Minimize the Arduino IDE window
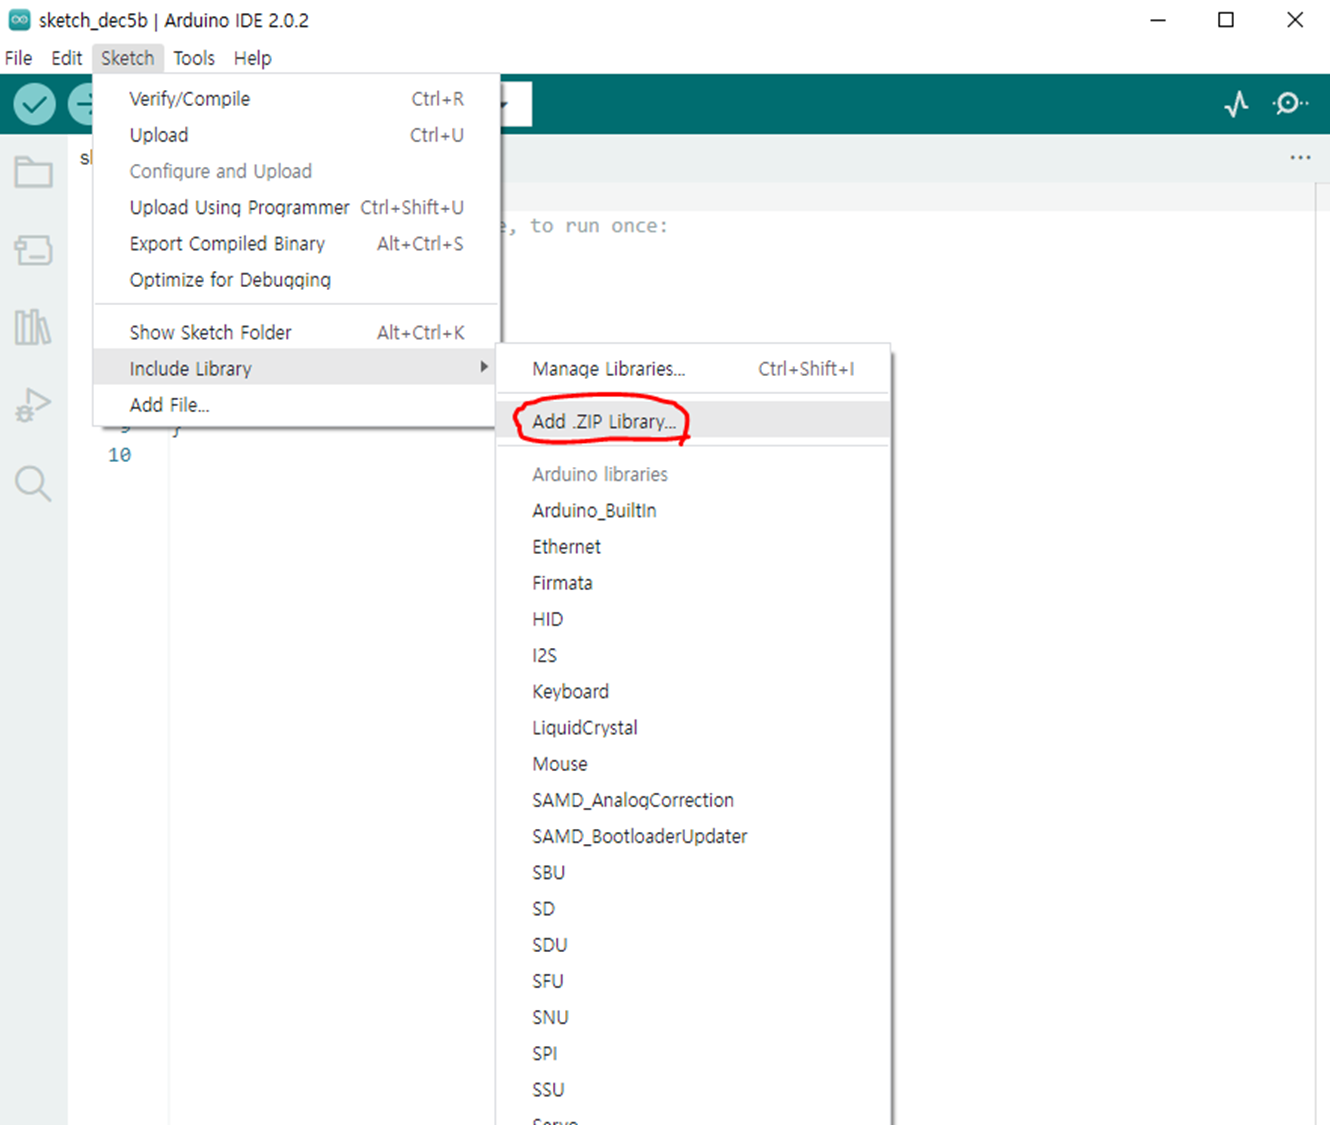The width and height of the screenshot is (1330, 1125). point(1158,20)
